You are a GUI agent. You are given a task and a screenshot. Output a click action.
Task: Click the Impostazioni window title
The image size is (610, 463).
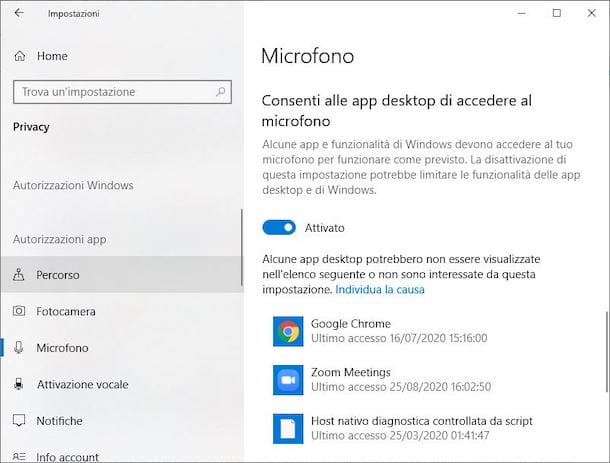click(x=74, y=14)
